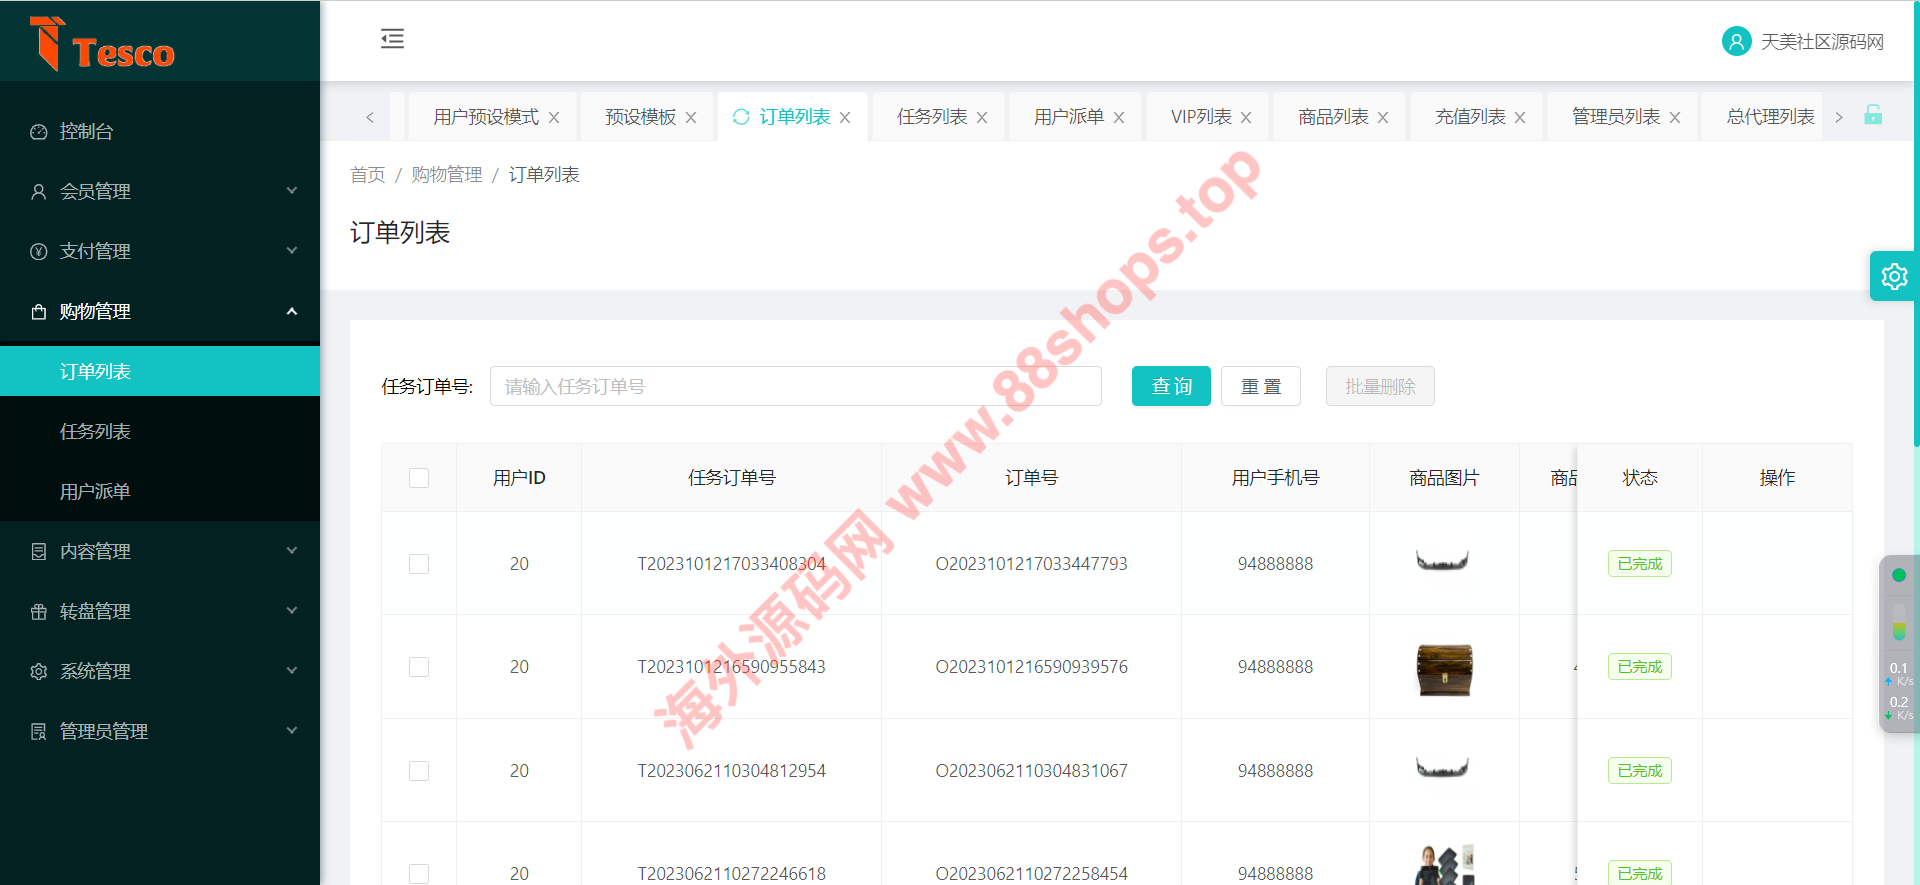
Task: Click the 重置 reset button
Action: [x=1260, y=386]
